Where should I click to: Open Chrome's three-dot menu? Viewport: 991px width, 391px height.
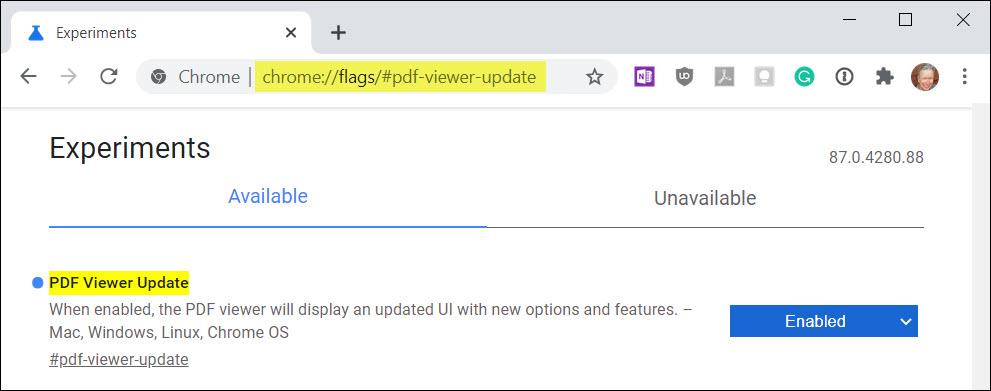964,77
